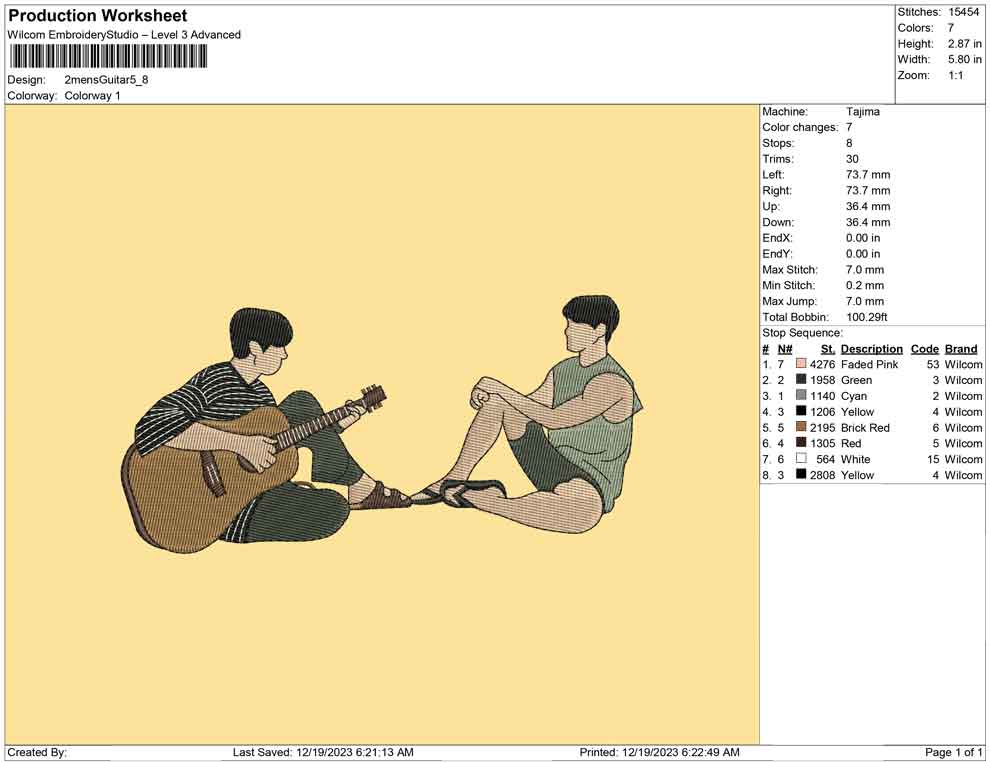Click the White description text
990x762 pixels.
pyautogui.click(x=856, y=459)
